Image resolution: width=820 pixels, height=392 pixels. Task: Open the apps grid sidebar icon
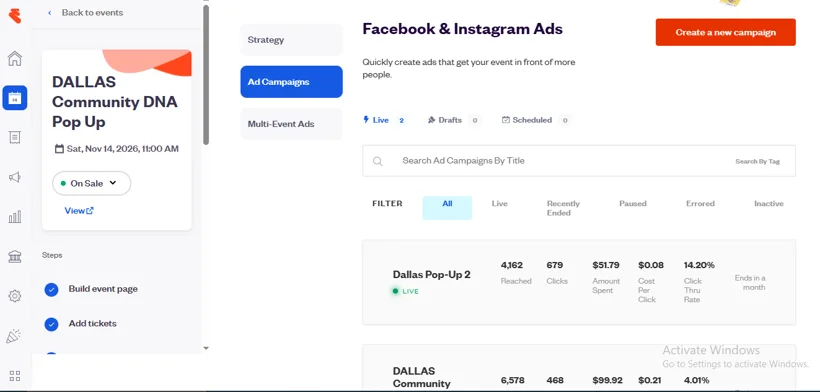[x=15, y=376]
